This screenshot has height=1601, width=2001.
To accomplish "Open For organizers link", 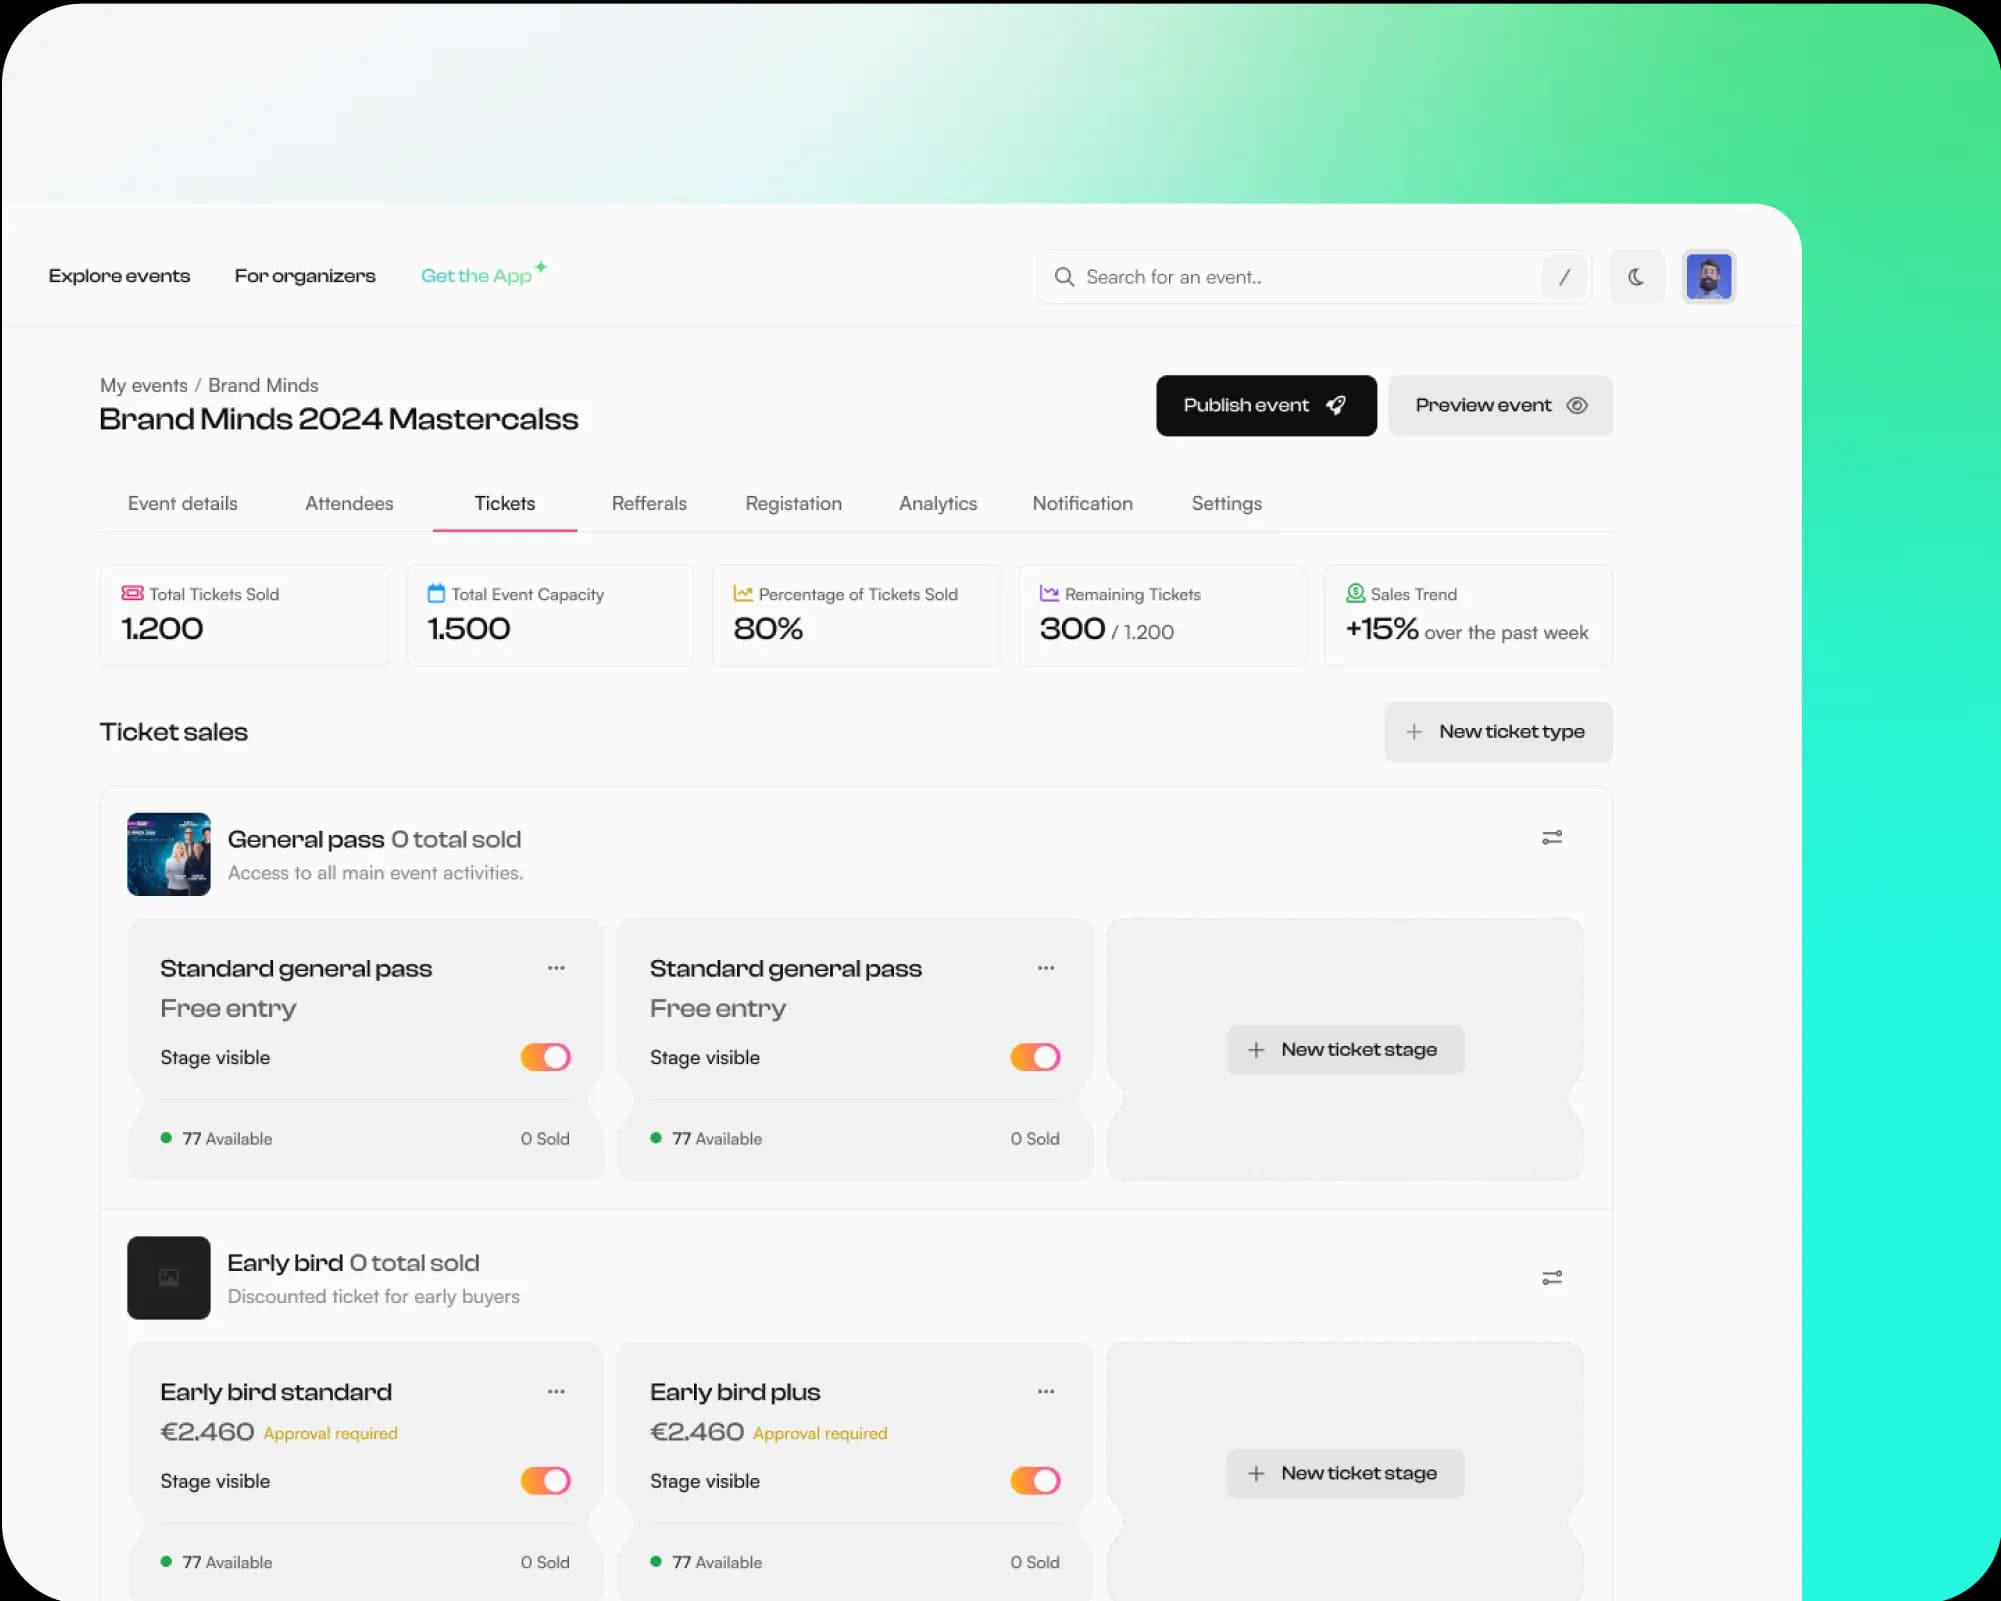I will click(x=305, y=276).
